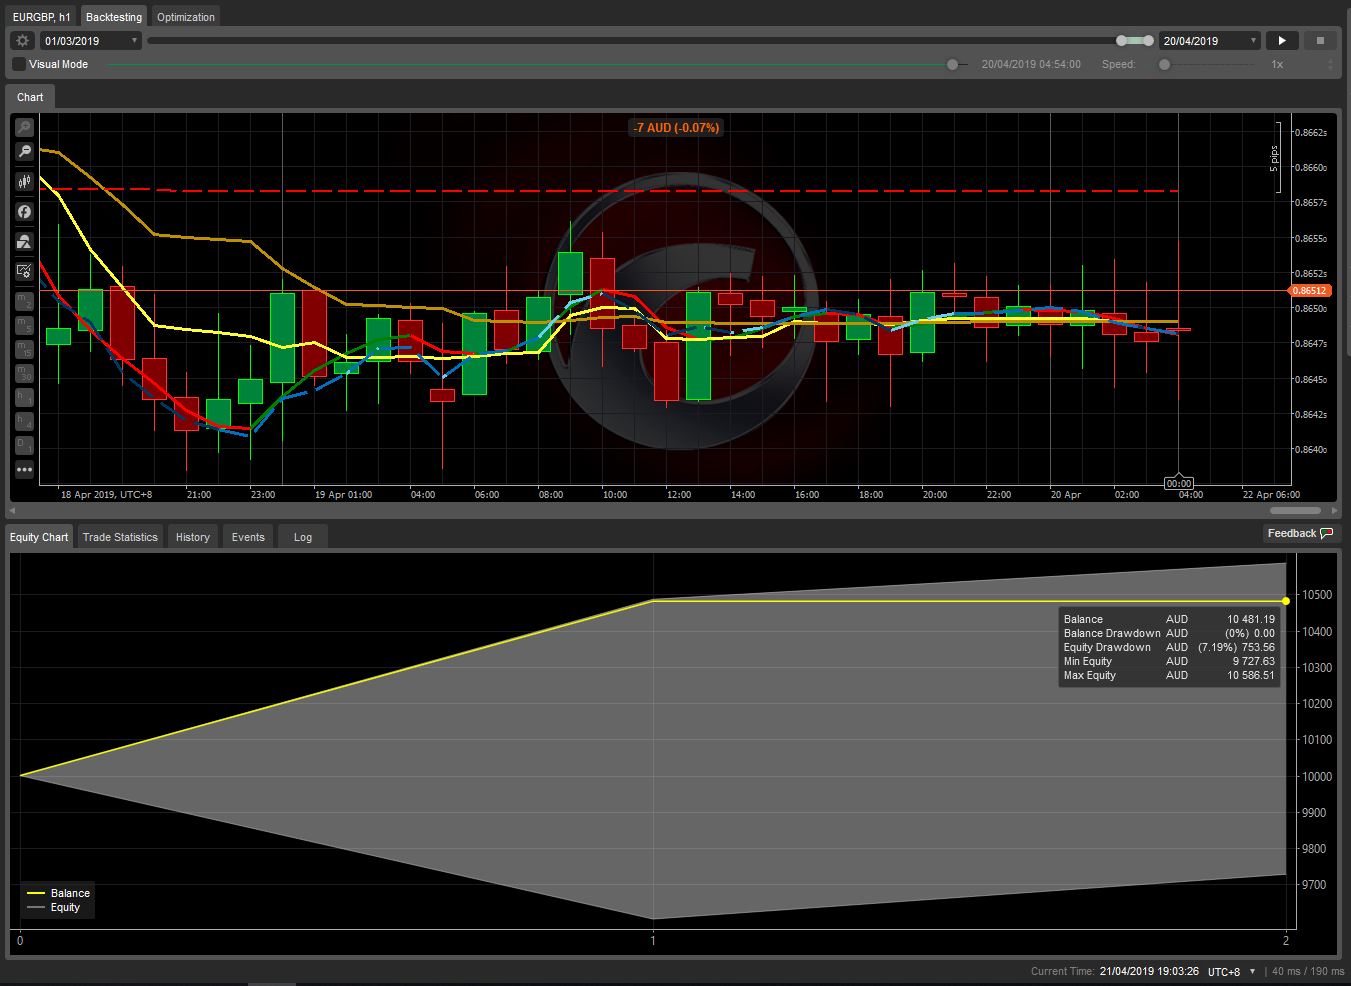Click the Feedback button
This screenshot has height=986, width=1351.
point(1301,533)
